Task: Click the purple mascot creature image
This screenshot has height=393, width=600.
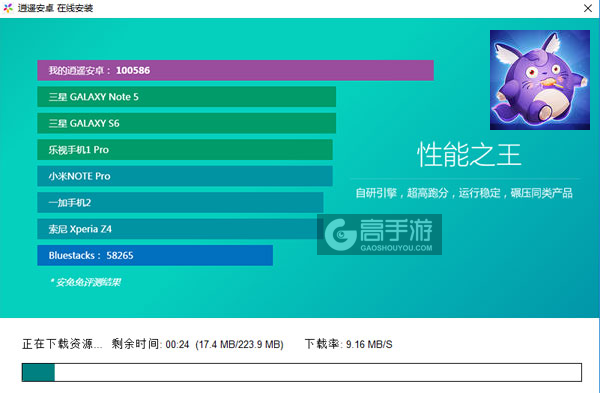Action: (x=540, y=80)
